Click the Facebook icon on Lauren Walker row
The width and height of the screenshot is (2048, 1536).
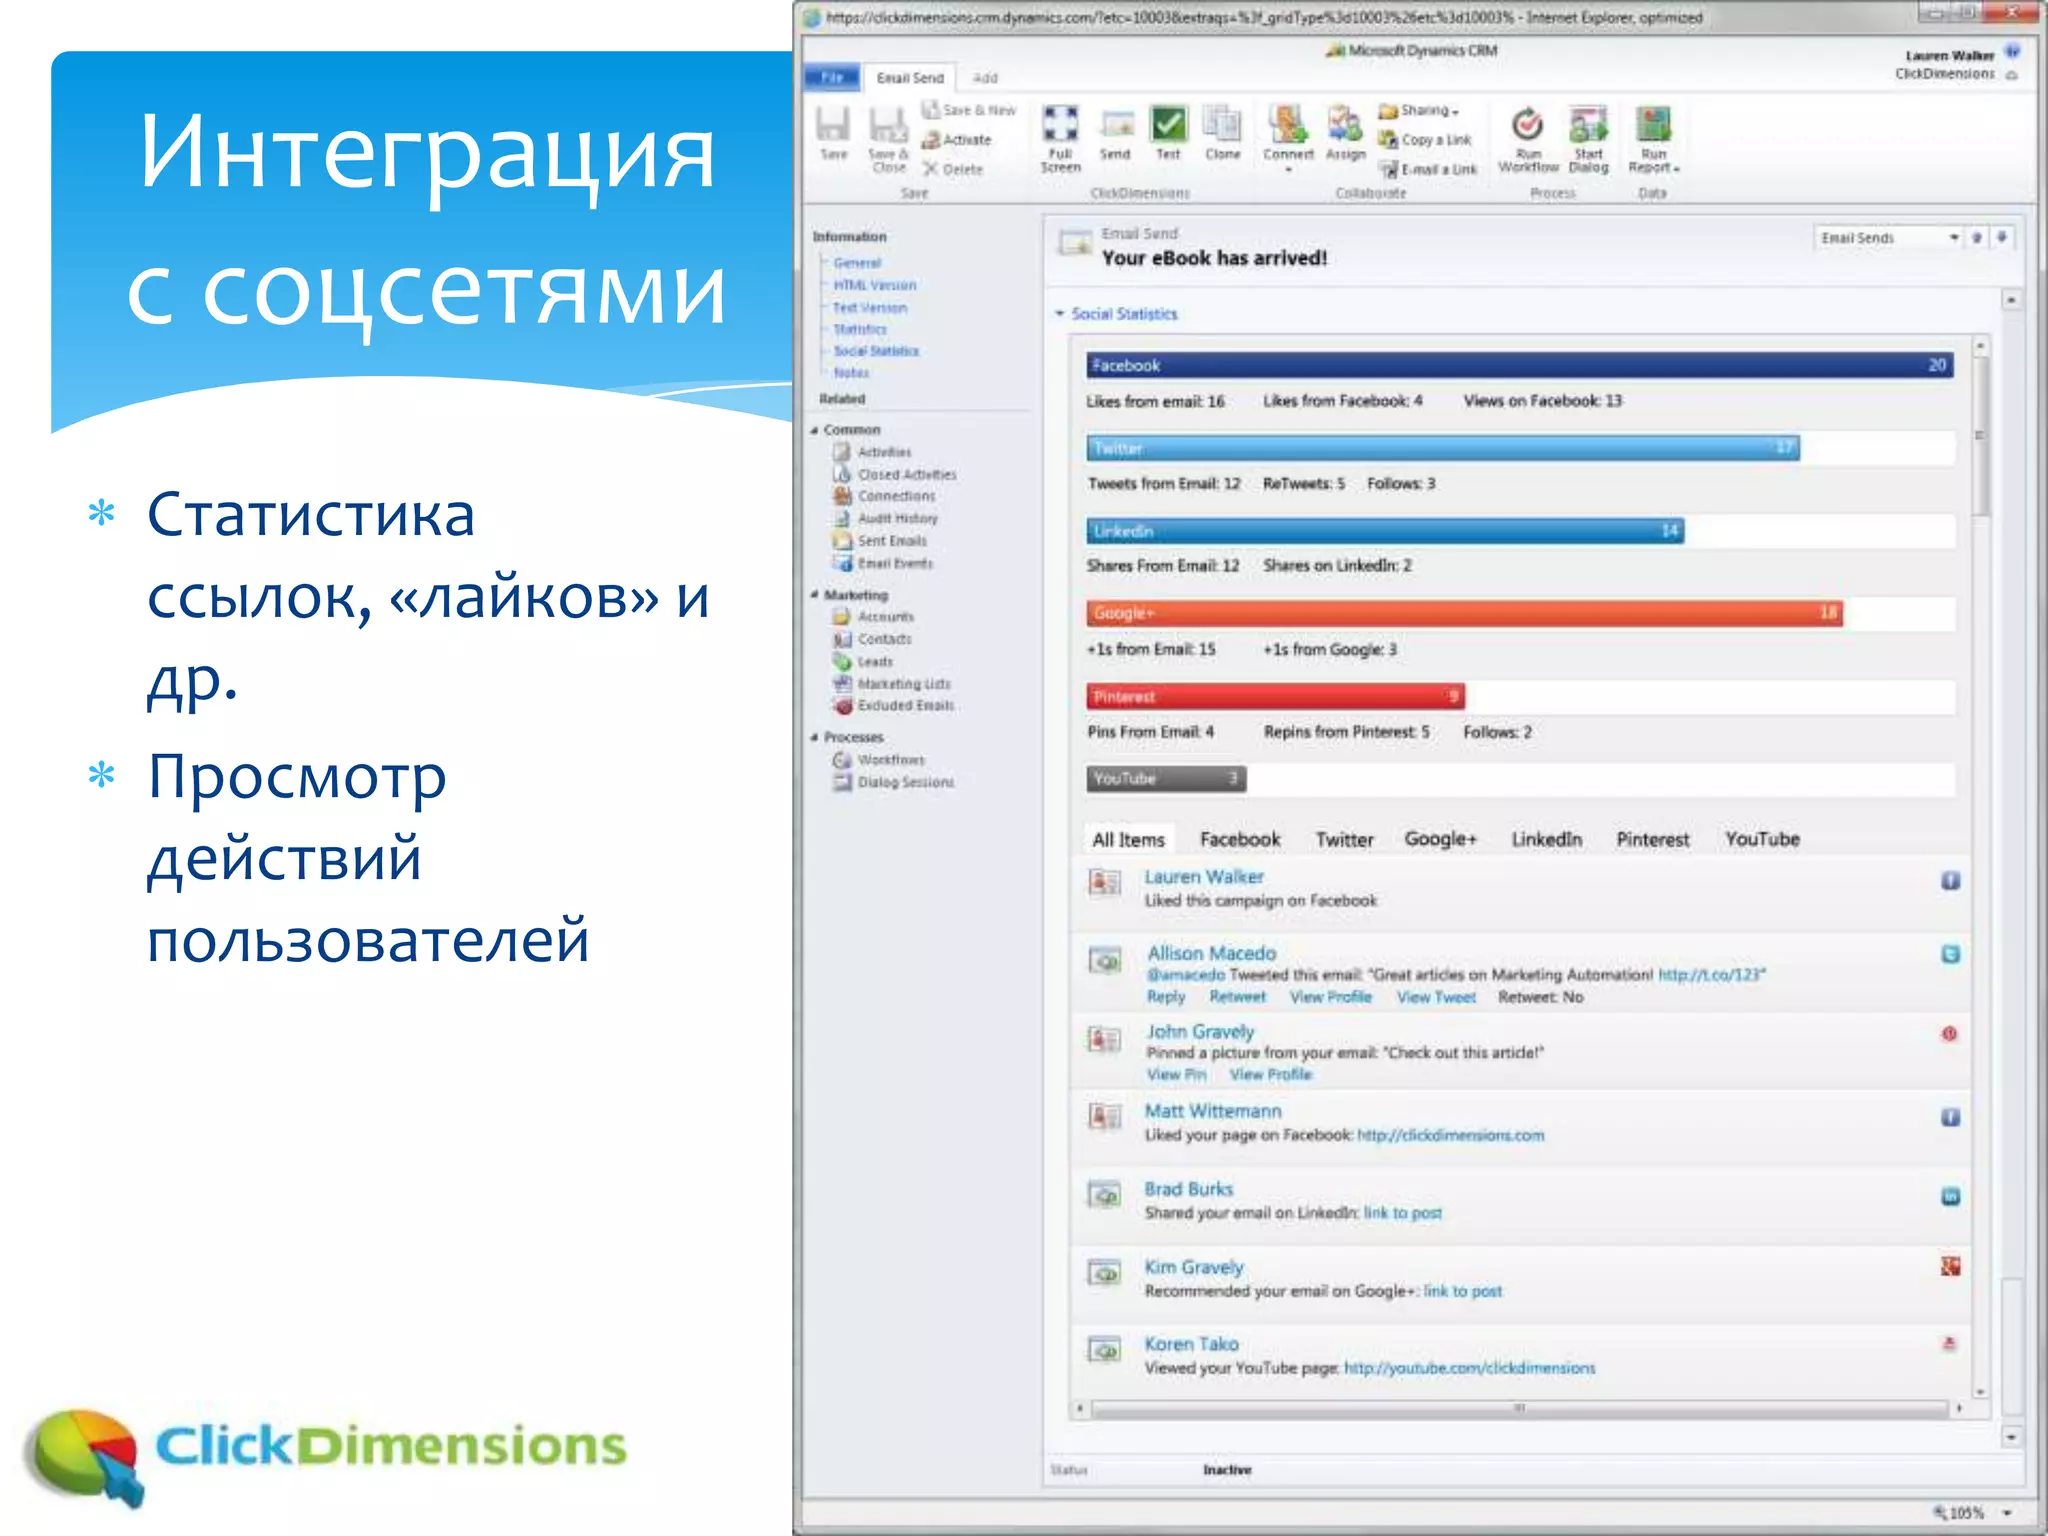[x=1950, y=880]
